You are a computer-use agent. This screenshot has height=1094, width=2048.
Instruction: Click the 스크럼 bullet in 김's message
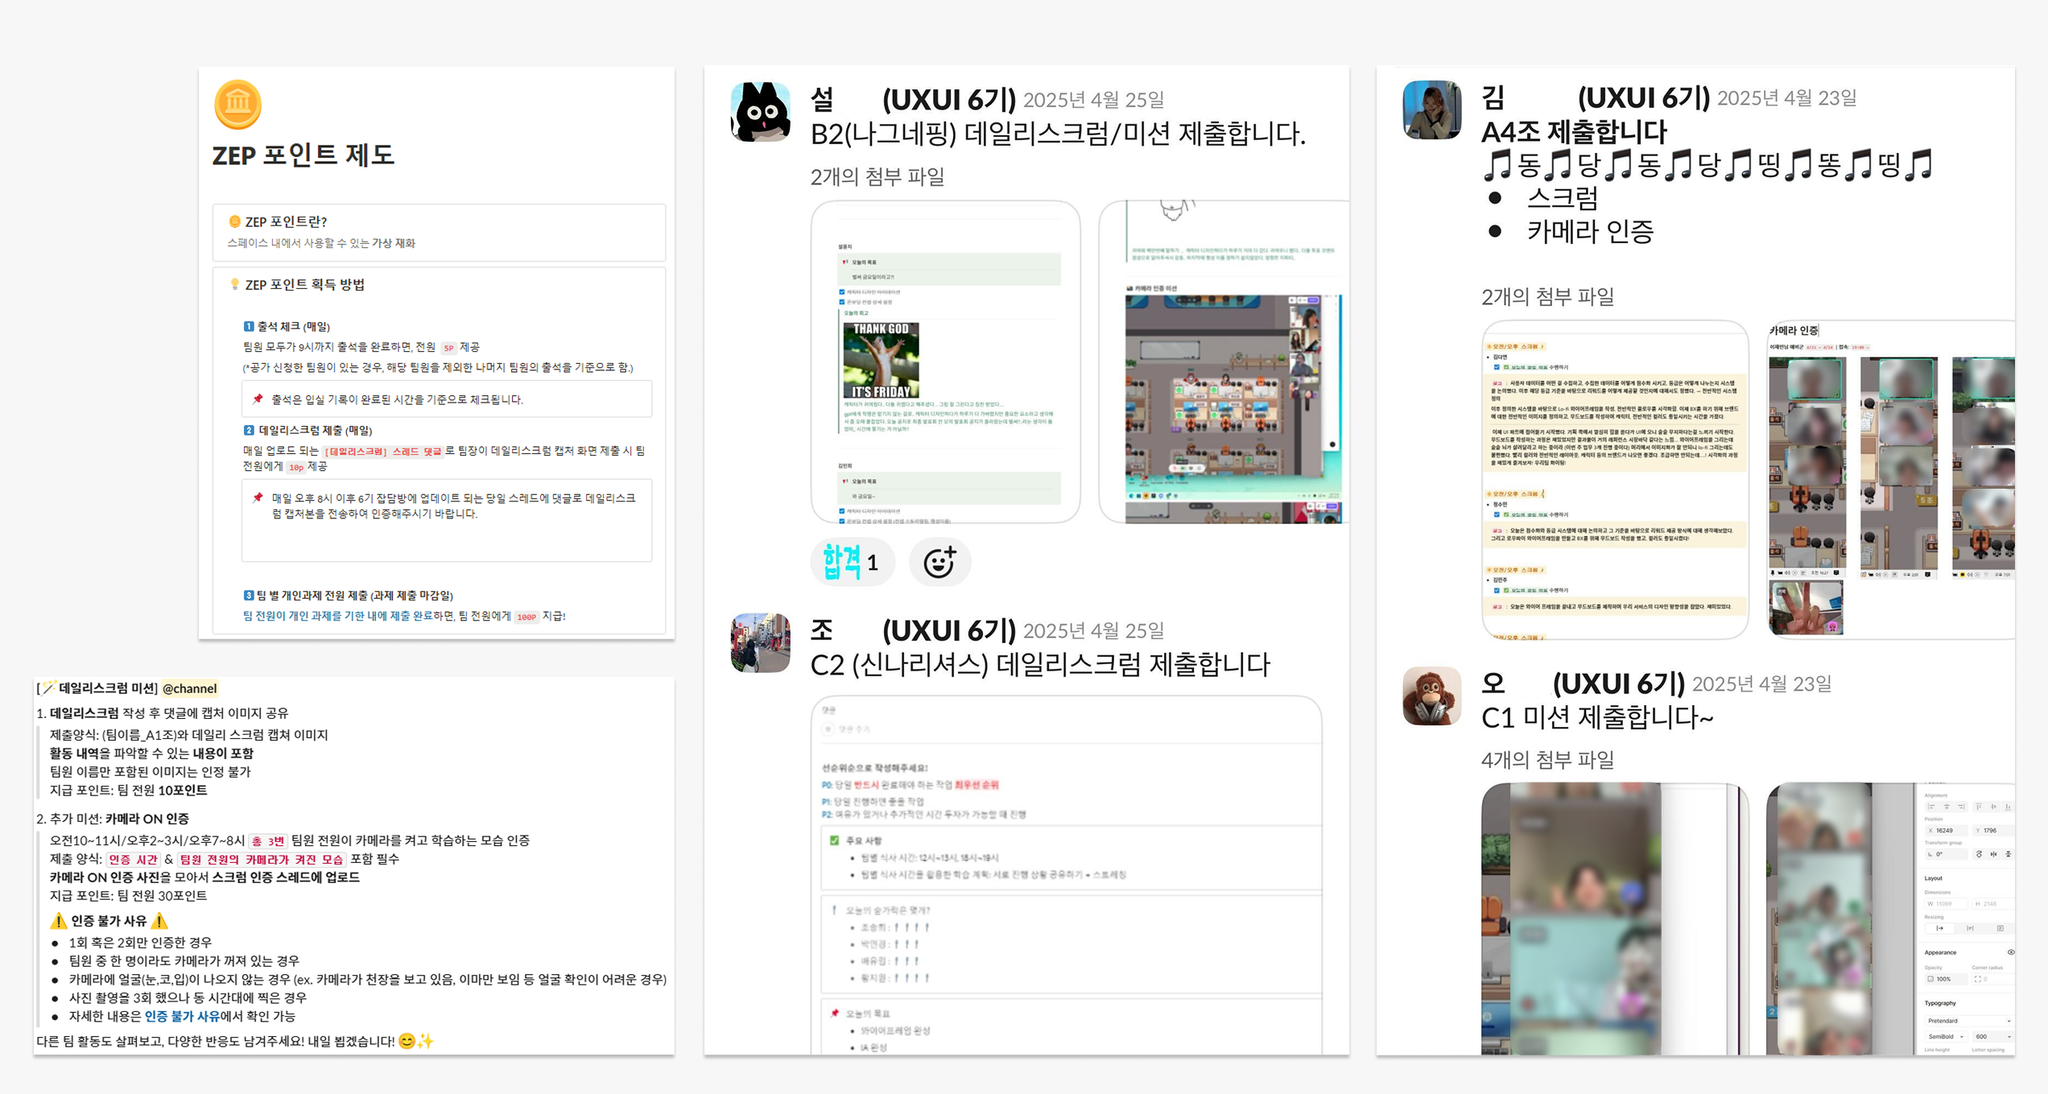click(1562, 198)
